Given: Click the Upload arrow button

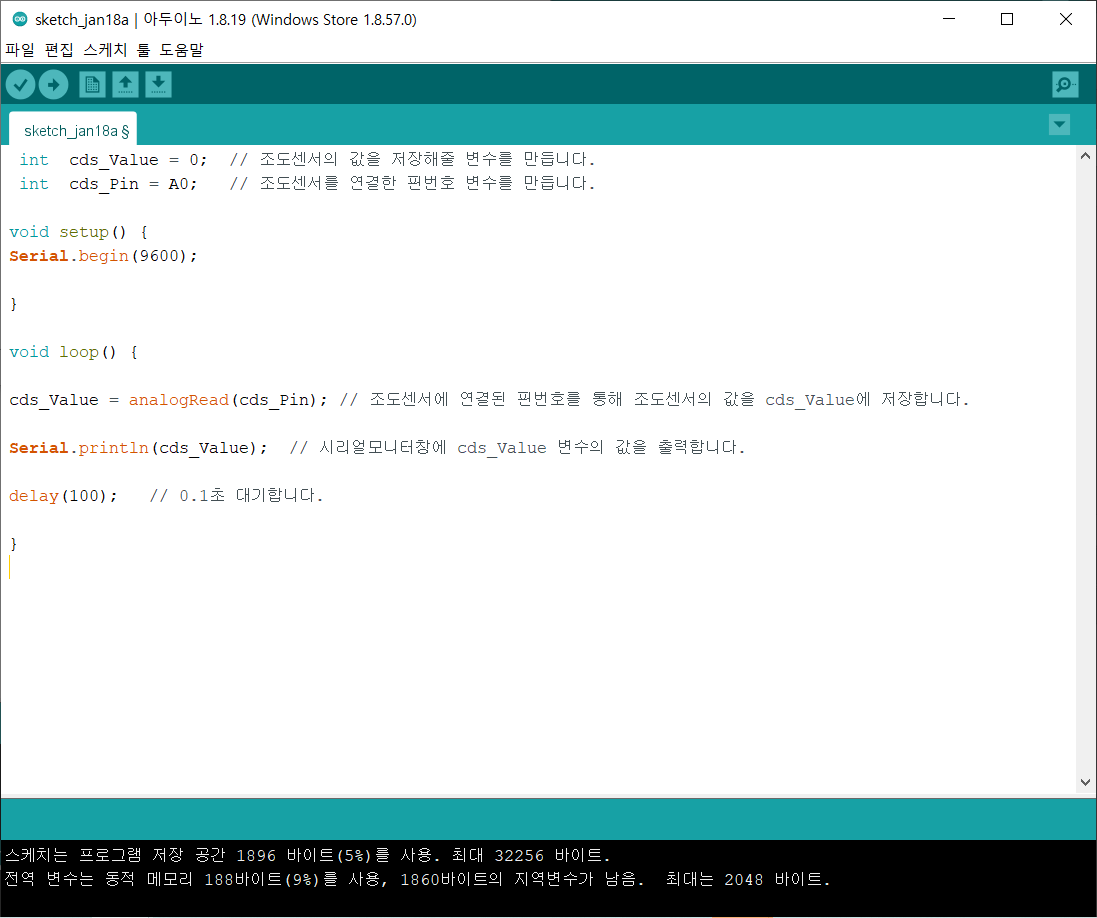Looking at the screenshot, I should point(53,85).
